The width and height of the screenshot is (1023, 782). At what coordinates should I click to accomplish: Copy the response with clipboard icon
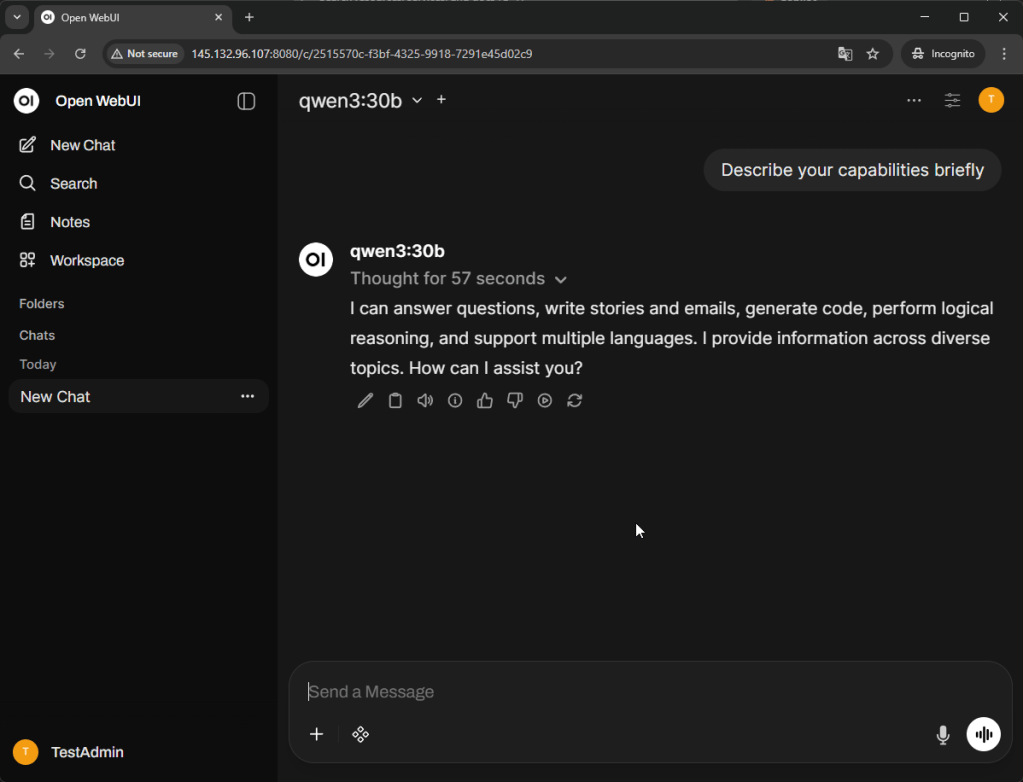395,401
